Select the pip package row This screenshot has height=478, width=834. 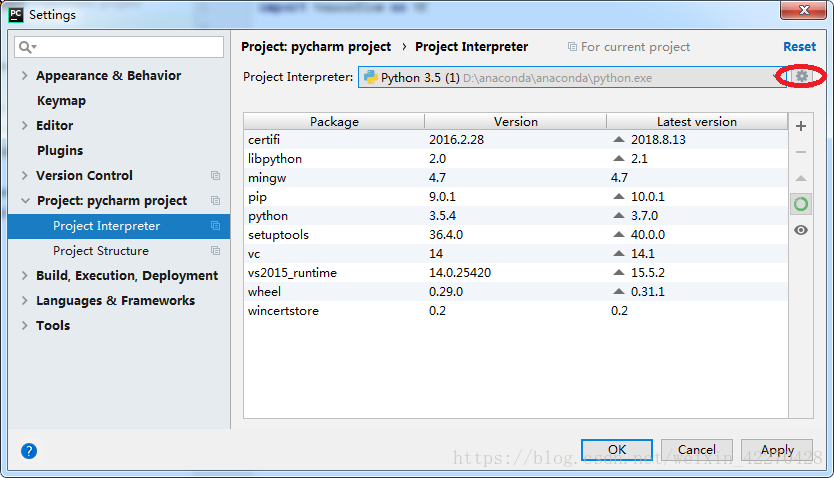tap(515, 197)
